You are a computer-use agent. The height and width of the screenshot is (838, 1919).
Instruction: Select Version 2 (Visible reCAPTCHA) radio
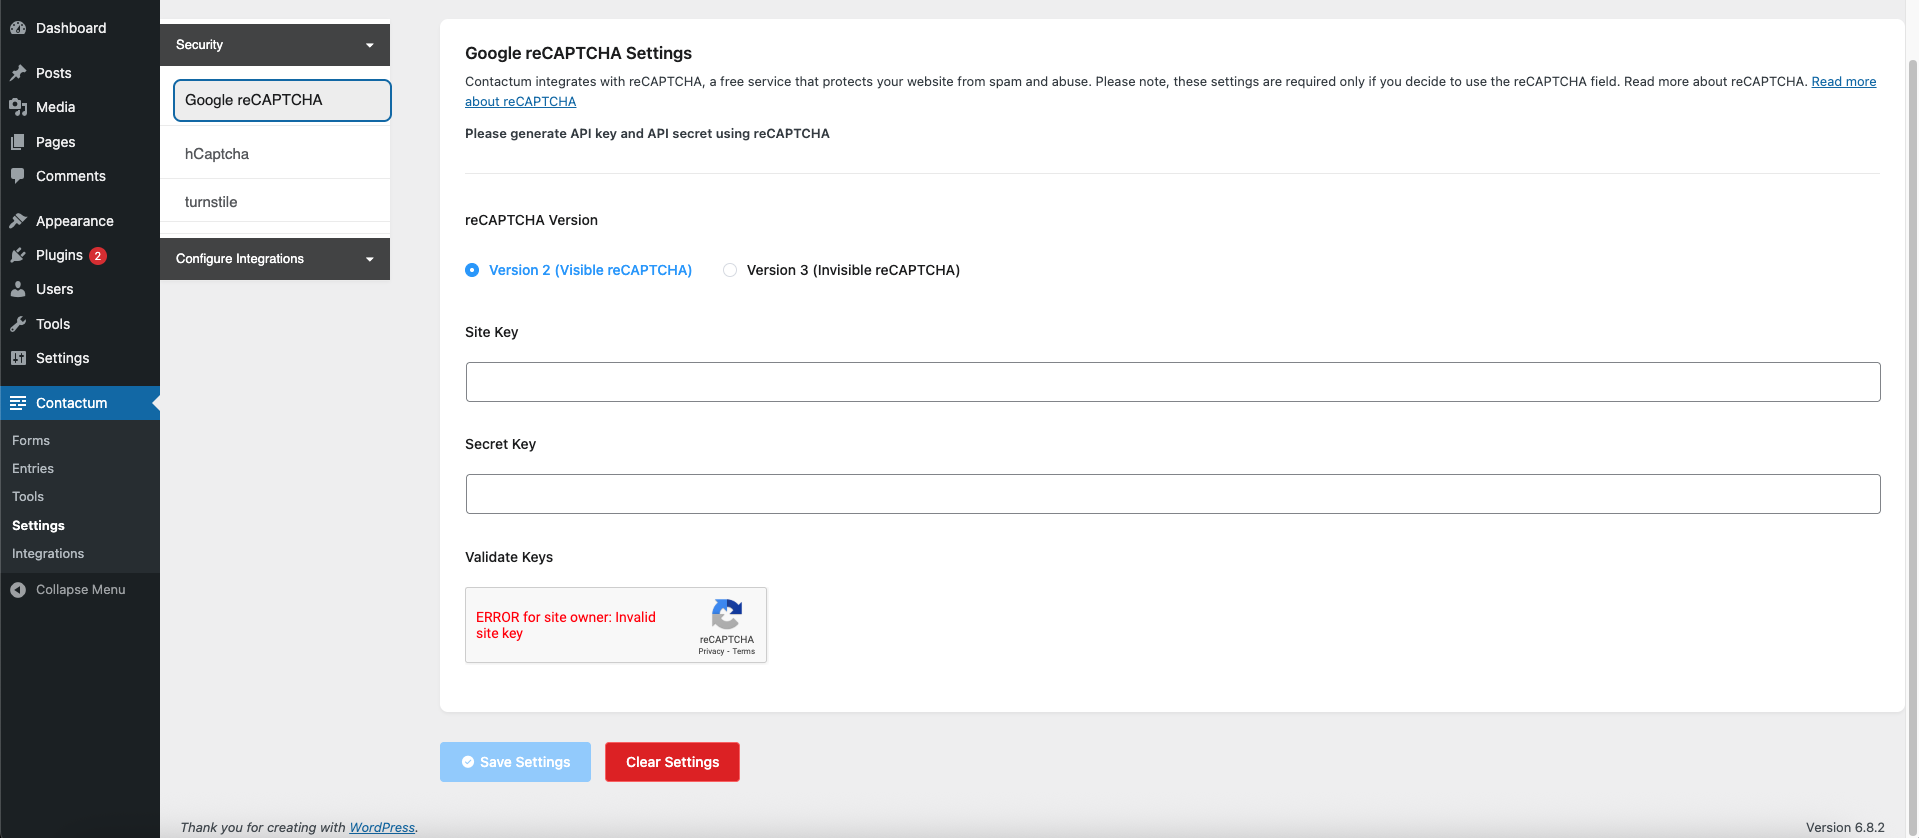(472, 270)
